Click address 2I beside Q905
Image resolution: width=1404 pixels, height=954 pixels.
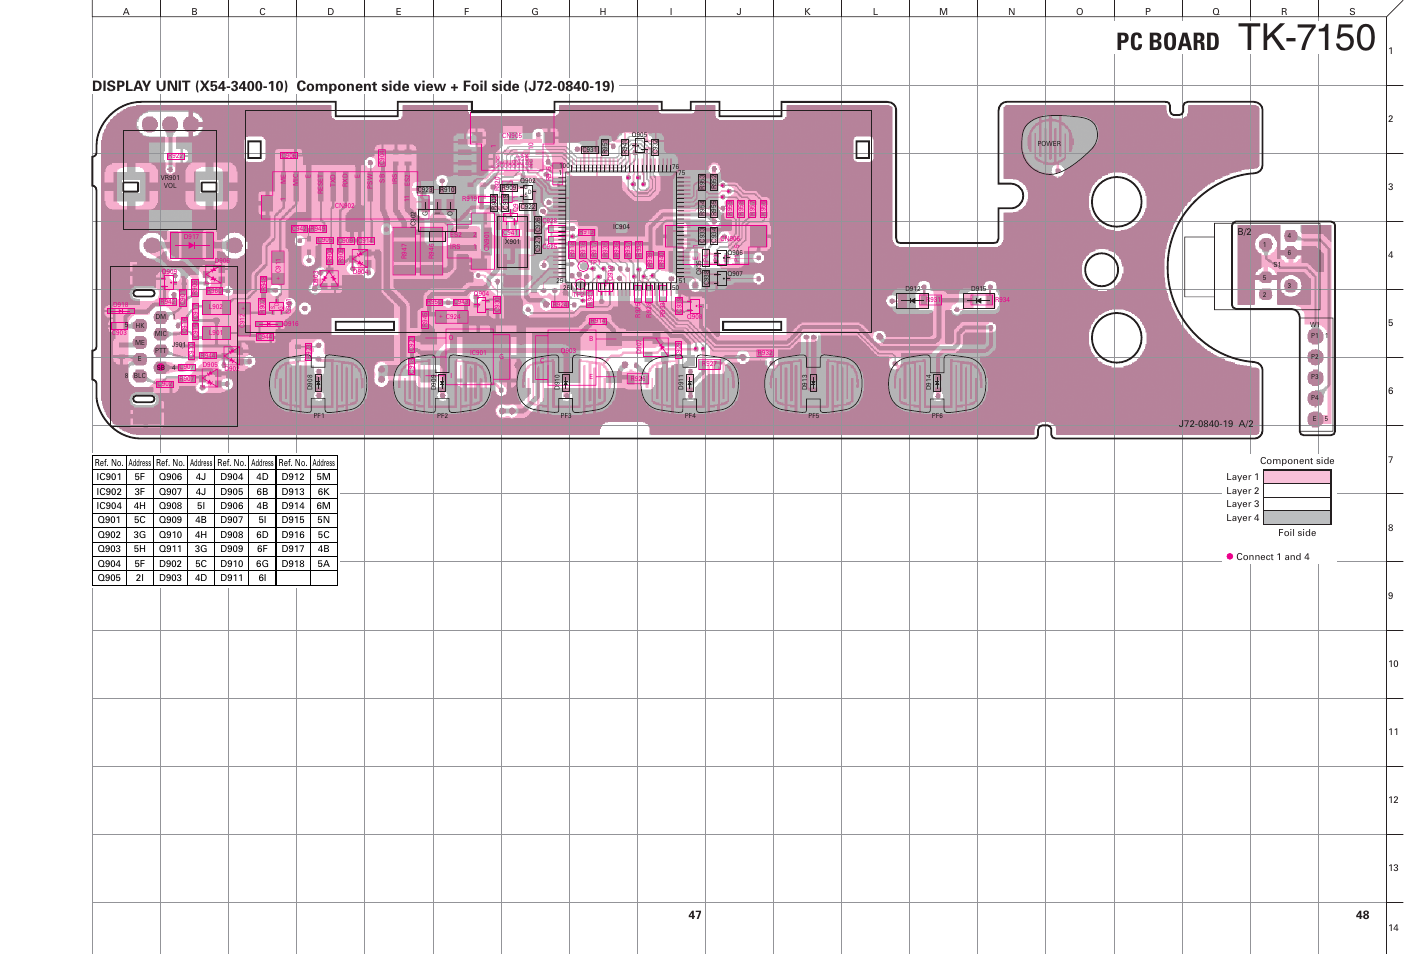click(x=140, y=578)
